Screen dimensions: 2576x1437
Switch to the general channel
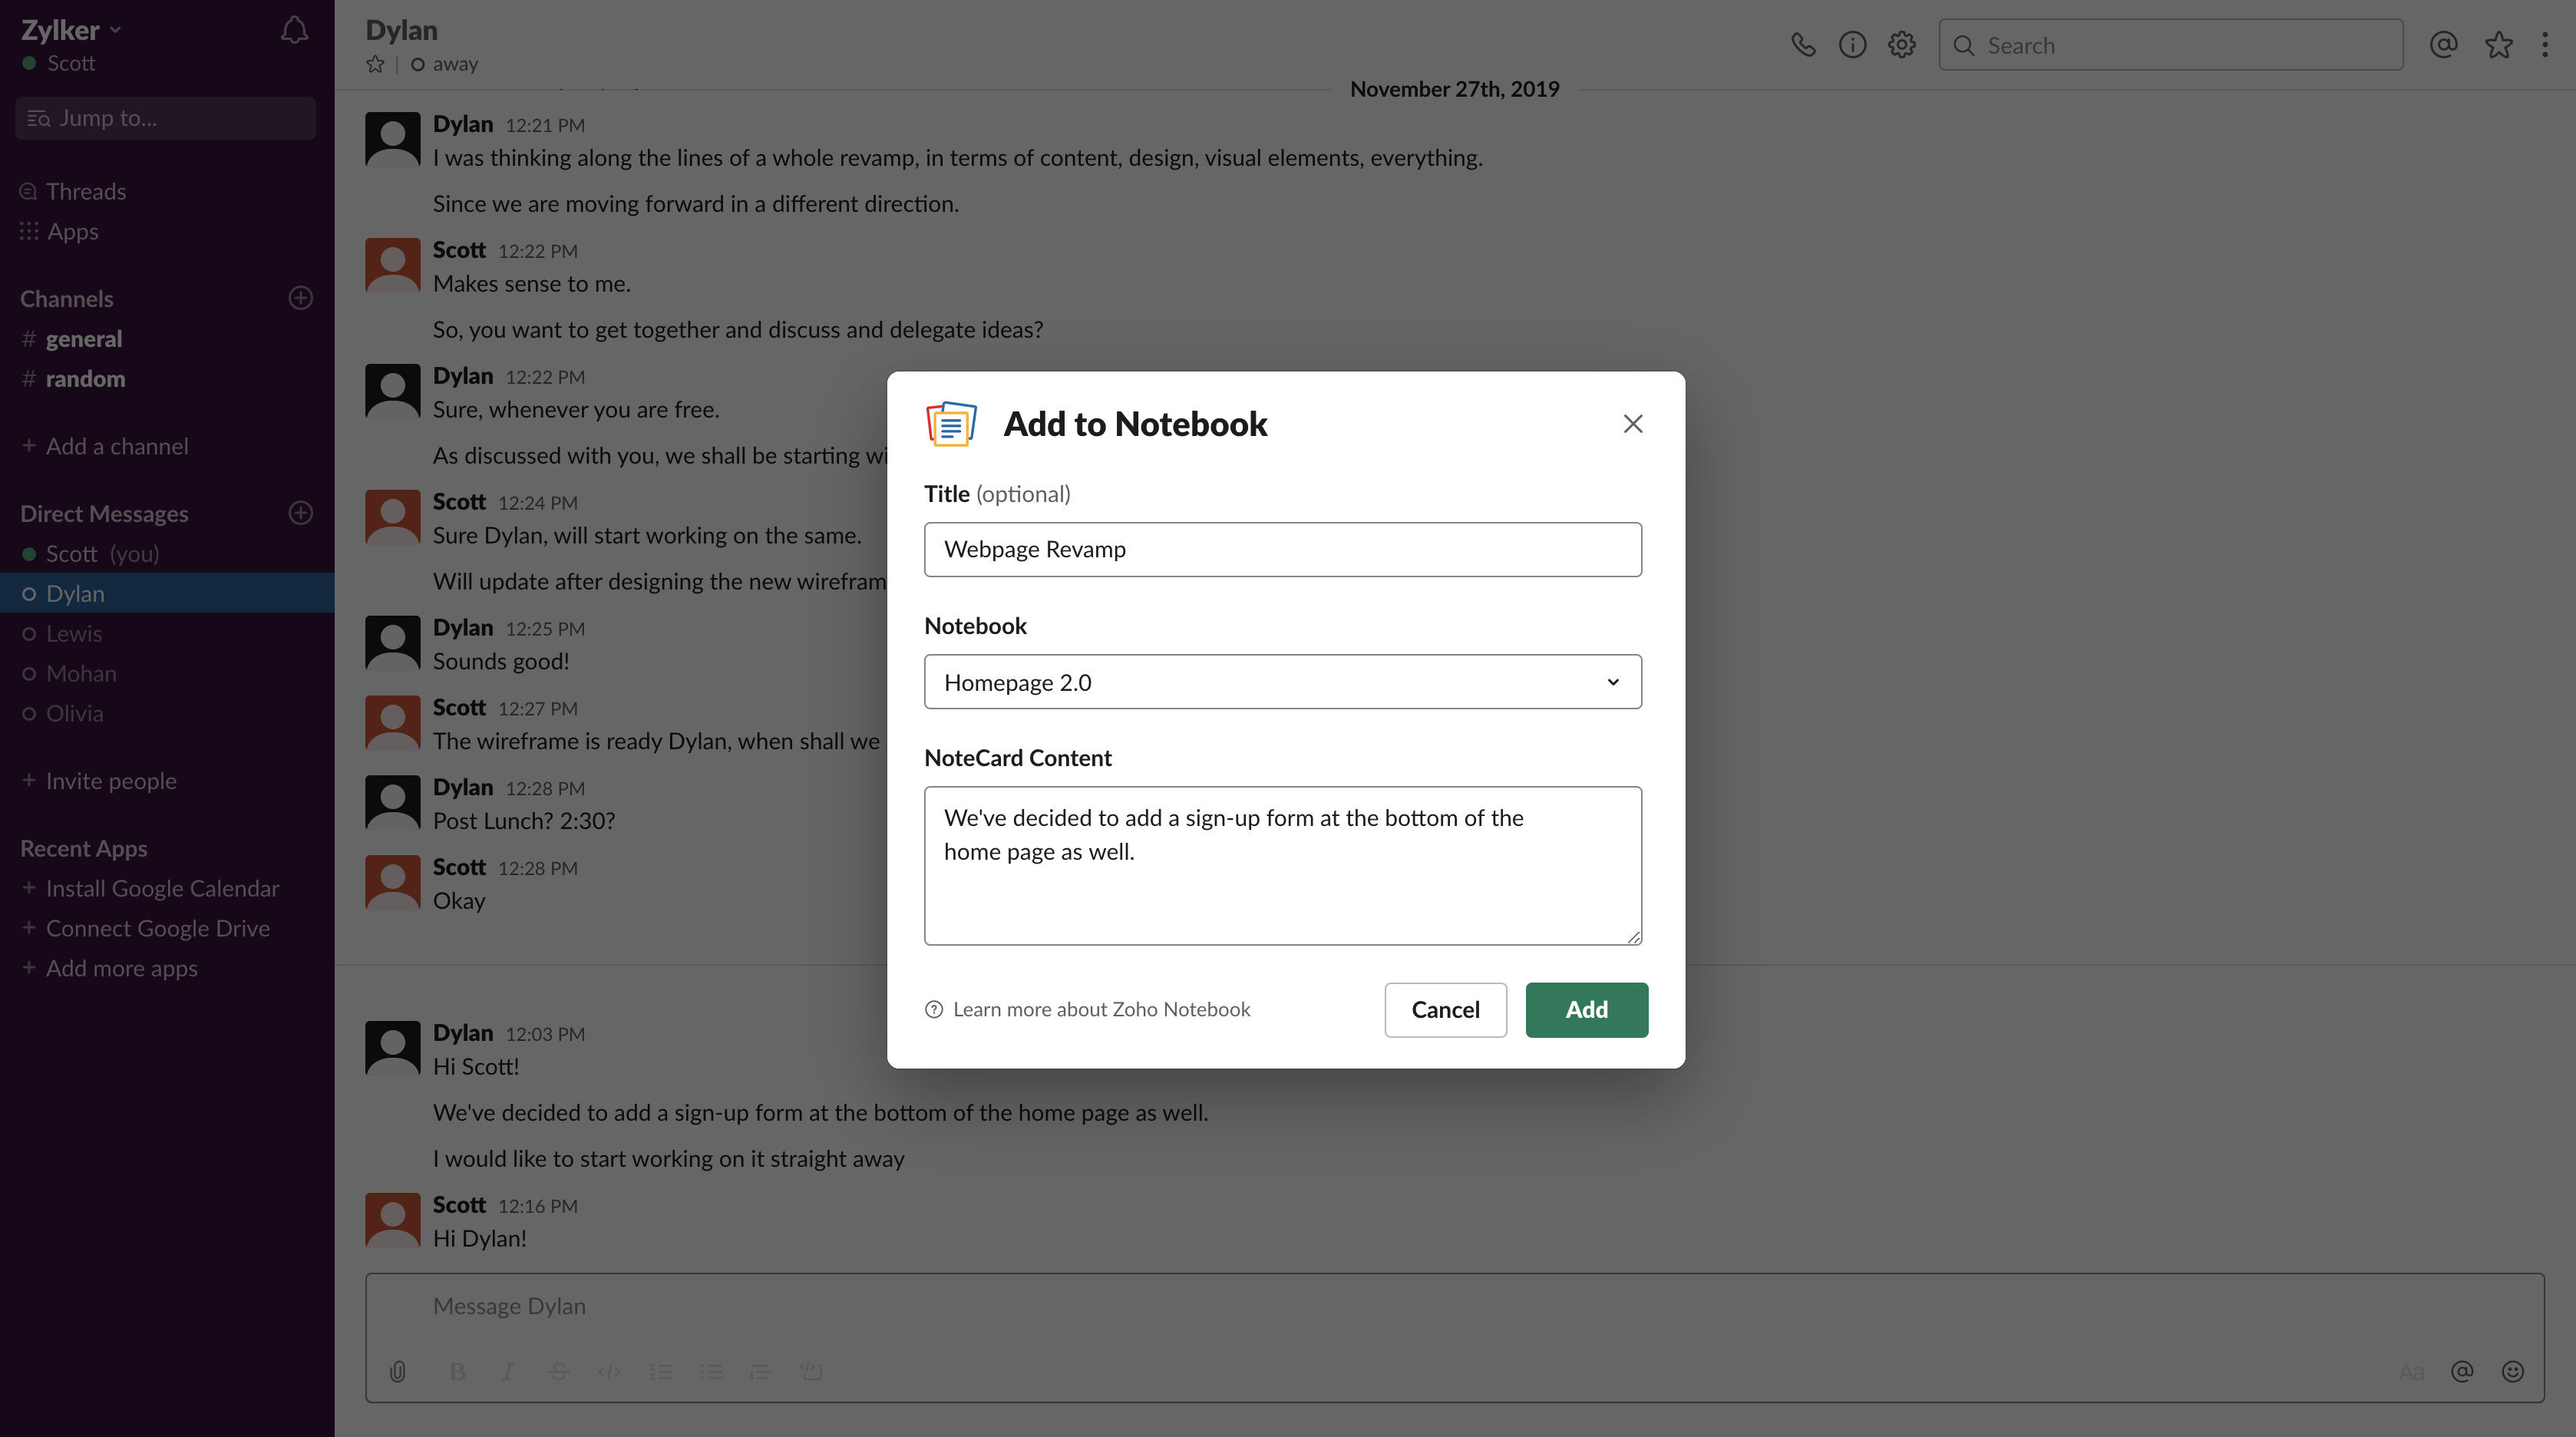(x=84, y=339)
